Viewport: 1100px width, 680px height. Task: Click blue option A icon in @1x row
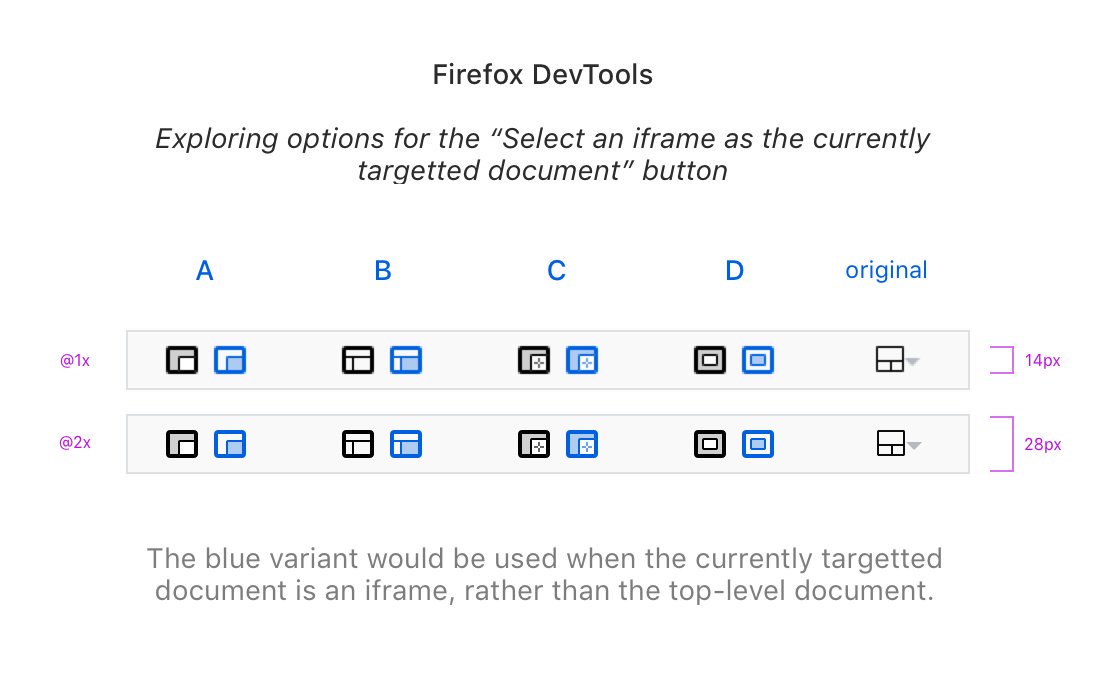230,360
